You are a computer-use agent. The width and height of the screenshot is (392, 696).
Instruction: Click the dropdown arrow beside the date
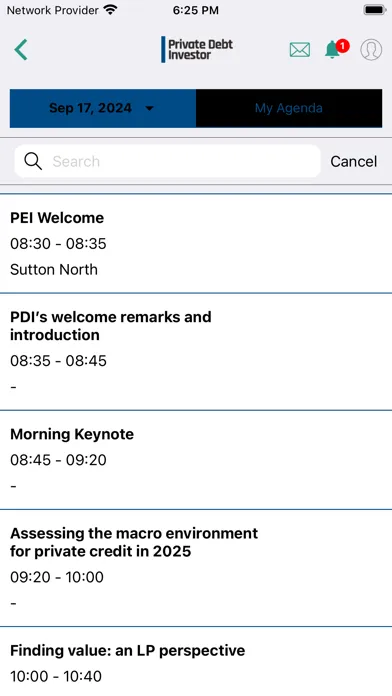pos(150,109)
